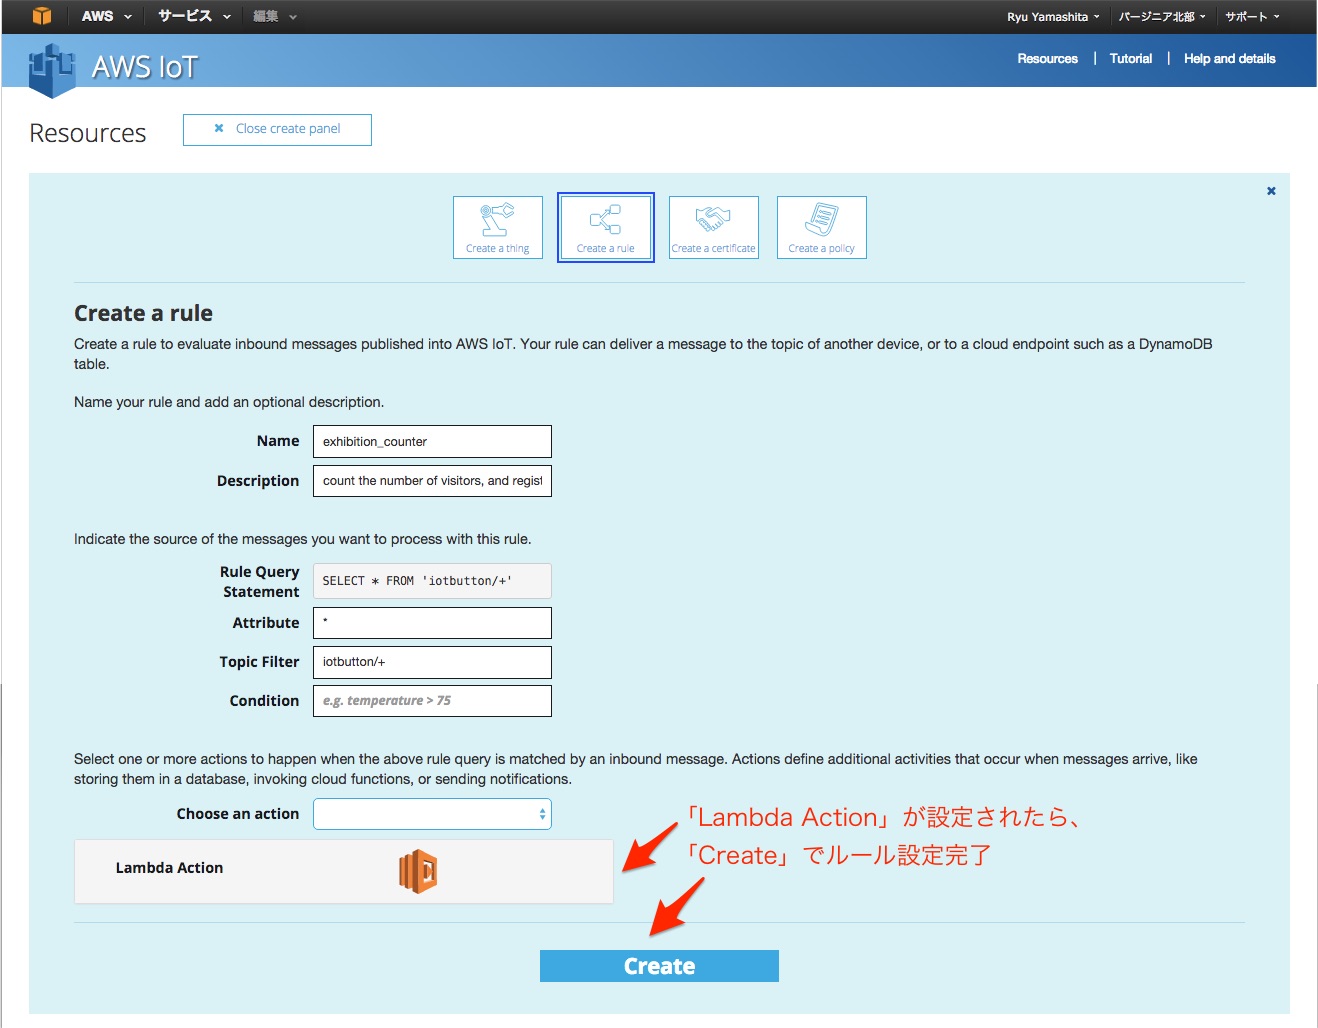Open the サービス services menu
The height and width of the screenshot is (1028, 1318).
194,16
